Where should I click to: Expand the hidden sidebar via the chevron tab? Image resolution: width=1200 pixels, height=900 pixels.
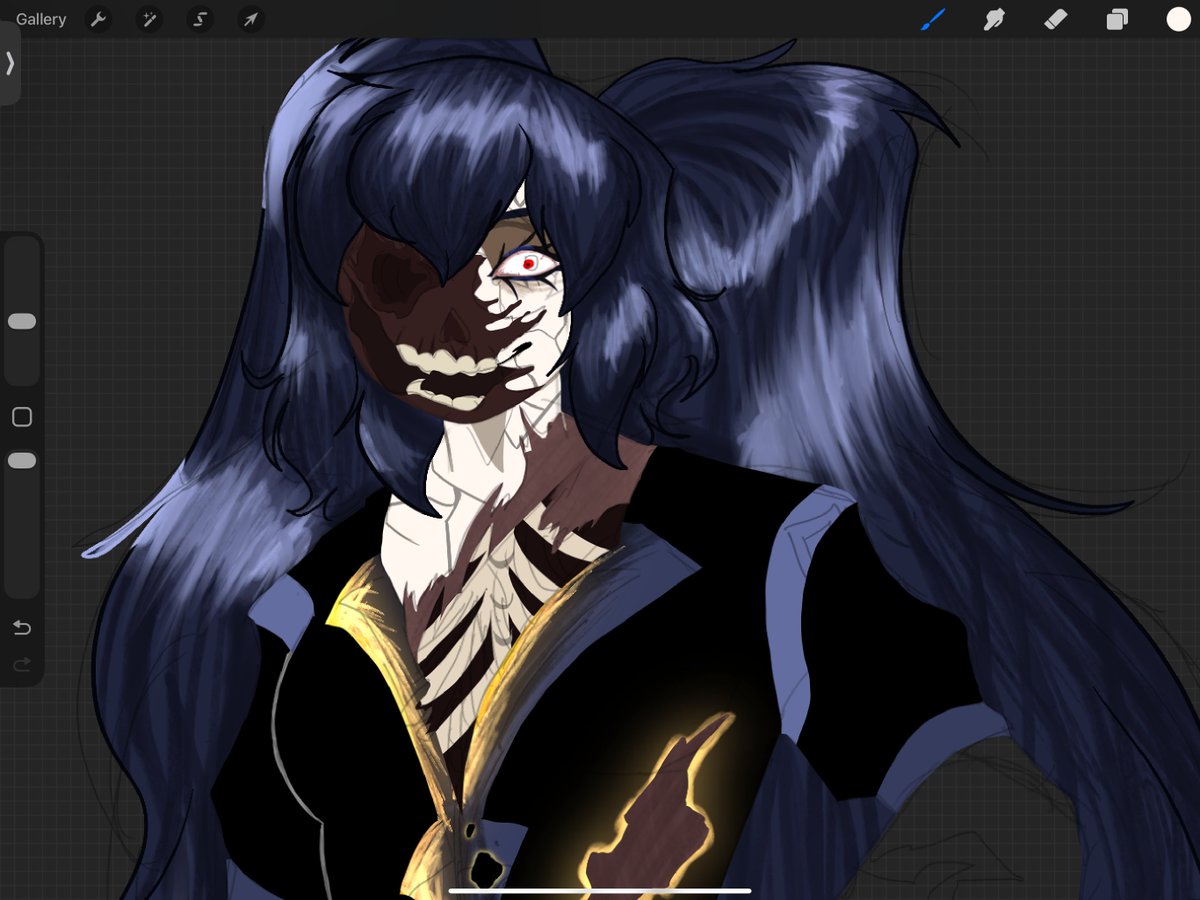tap(10, 63)
